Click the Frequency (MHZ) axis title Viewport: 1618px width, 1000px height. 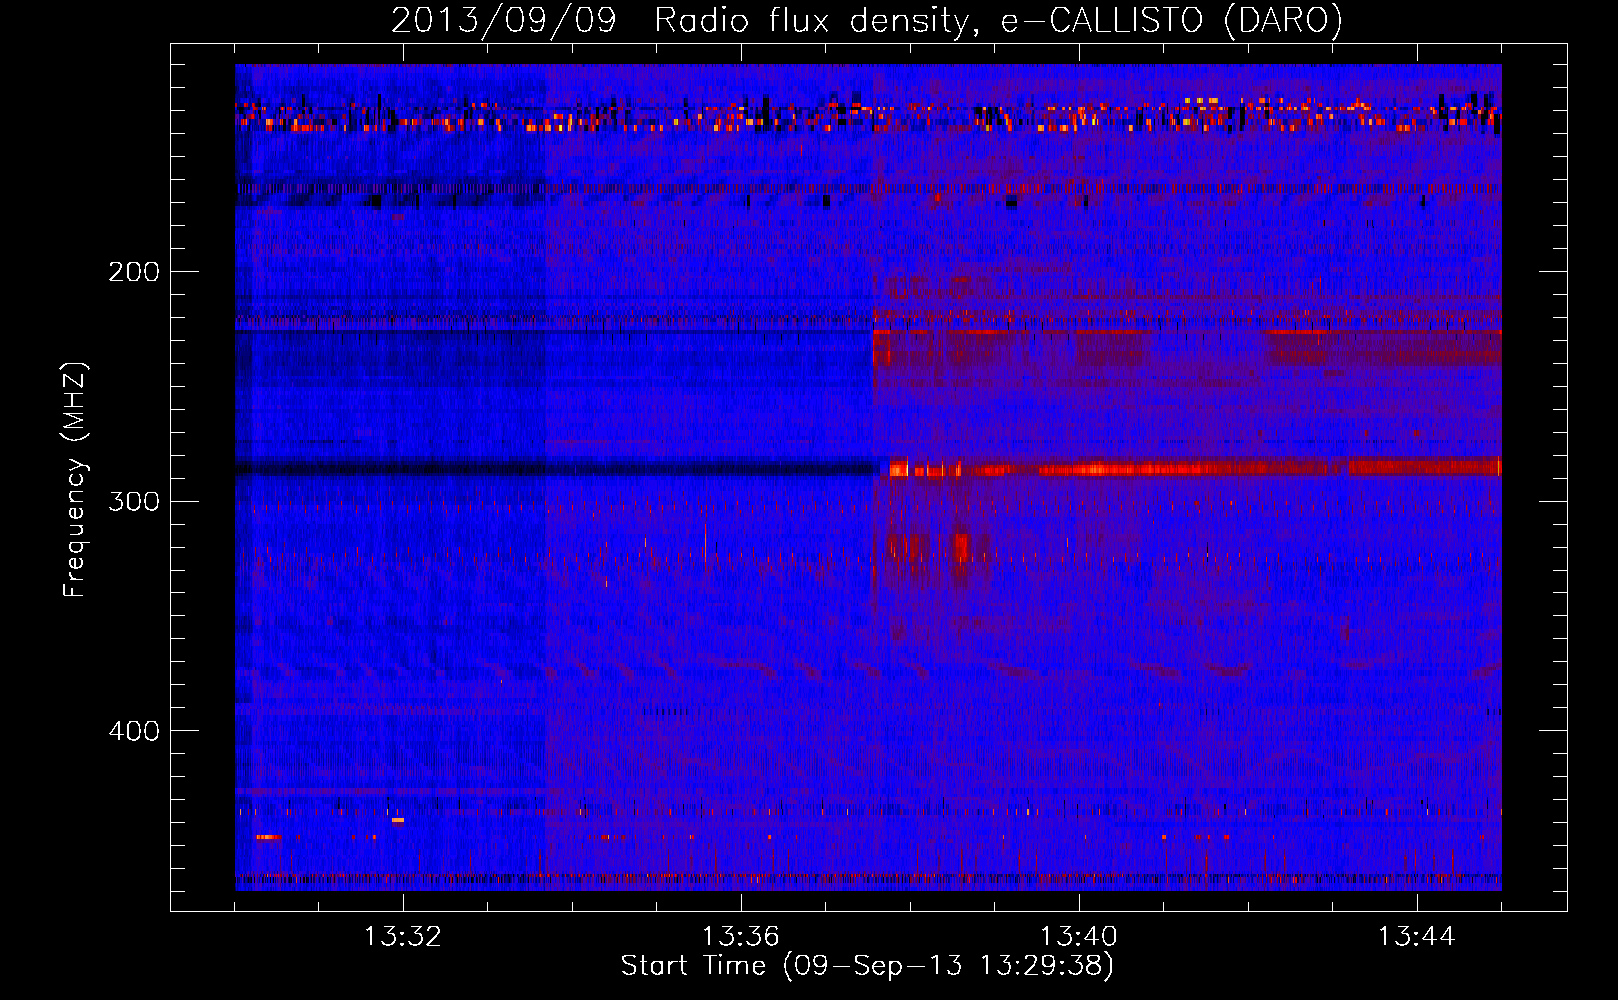[75, 480]
